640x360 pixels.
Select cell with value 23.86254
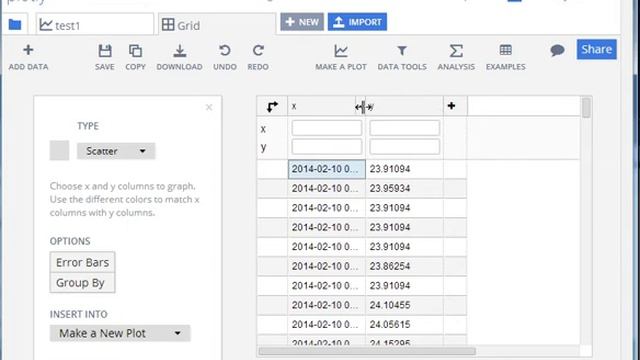point(404,266)
